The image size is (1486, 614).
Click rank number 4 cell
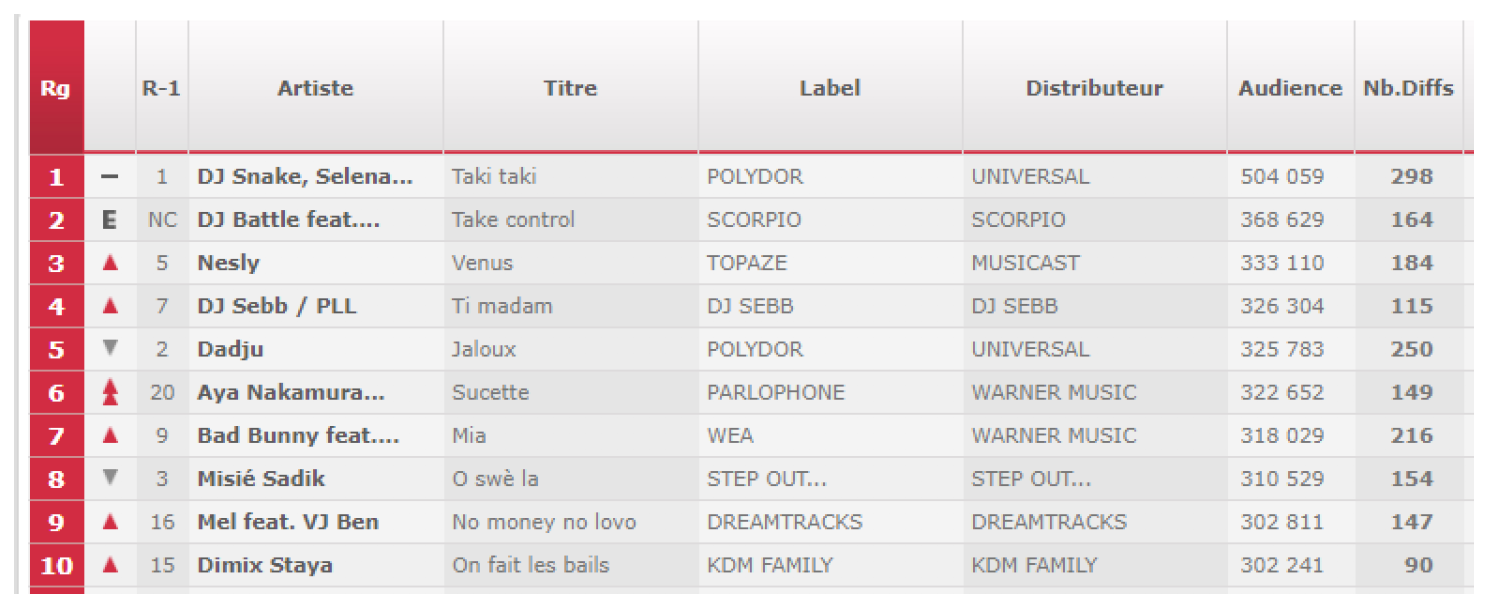(57, 306)
